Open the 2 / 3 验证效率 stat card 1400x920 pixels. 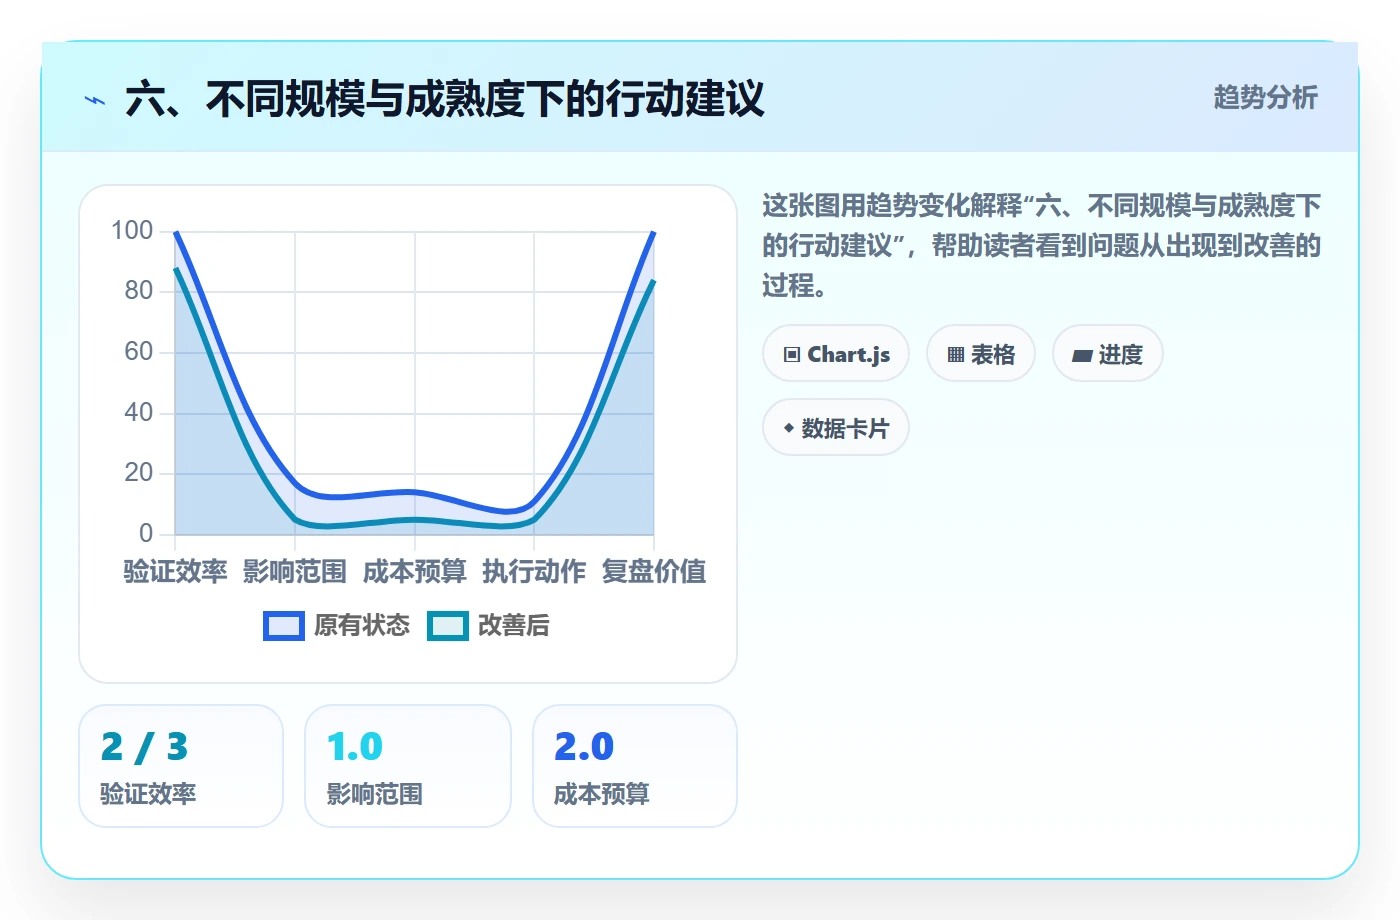(181, 766)
